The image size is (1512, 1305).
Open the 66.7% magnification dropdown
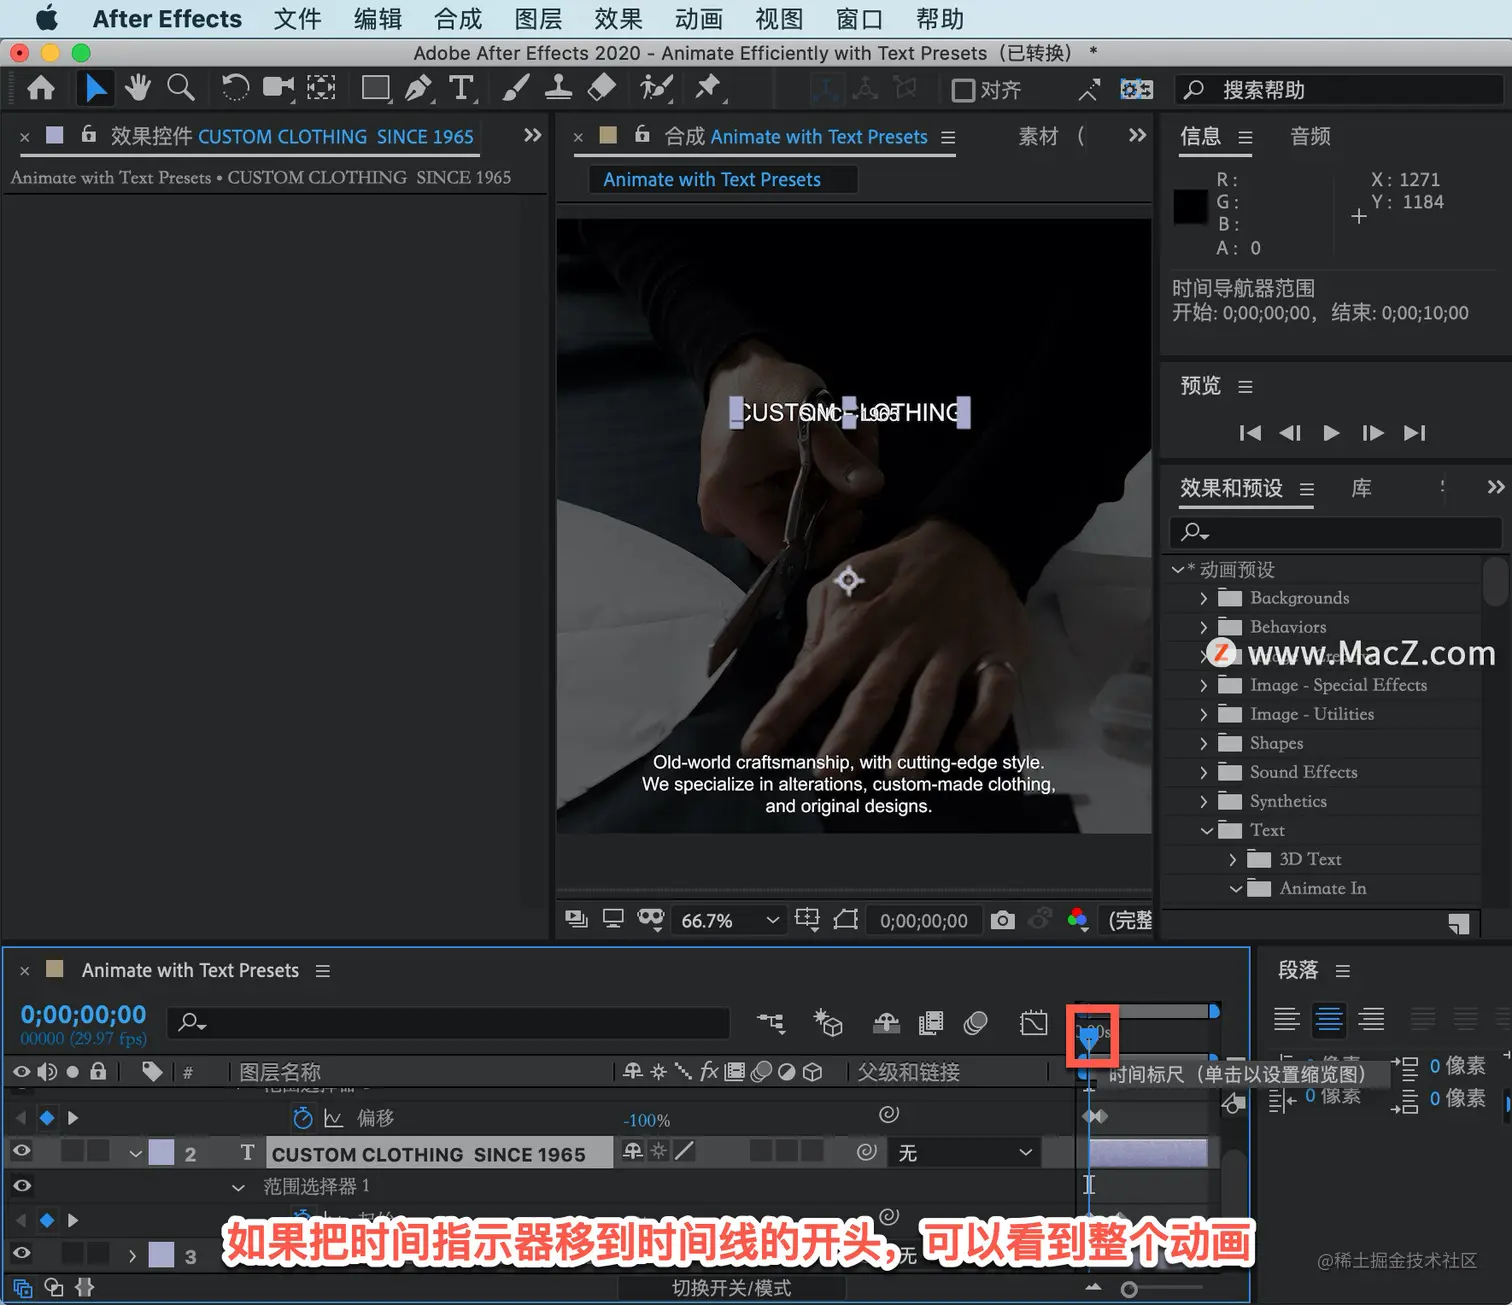click(x=729, y=920)
